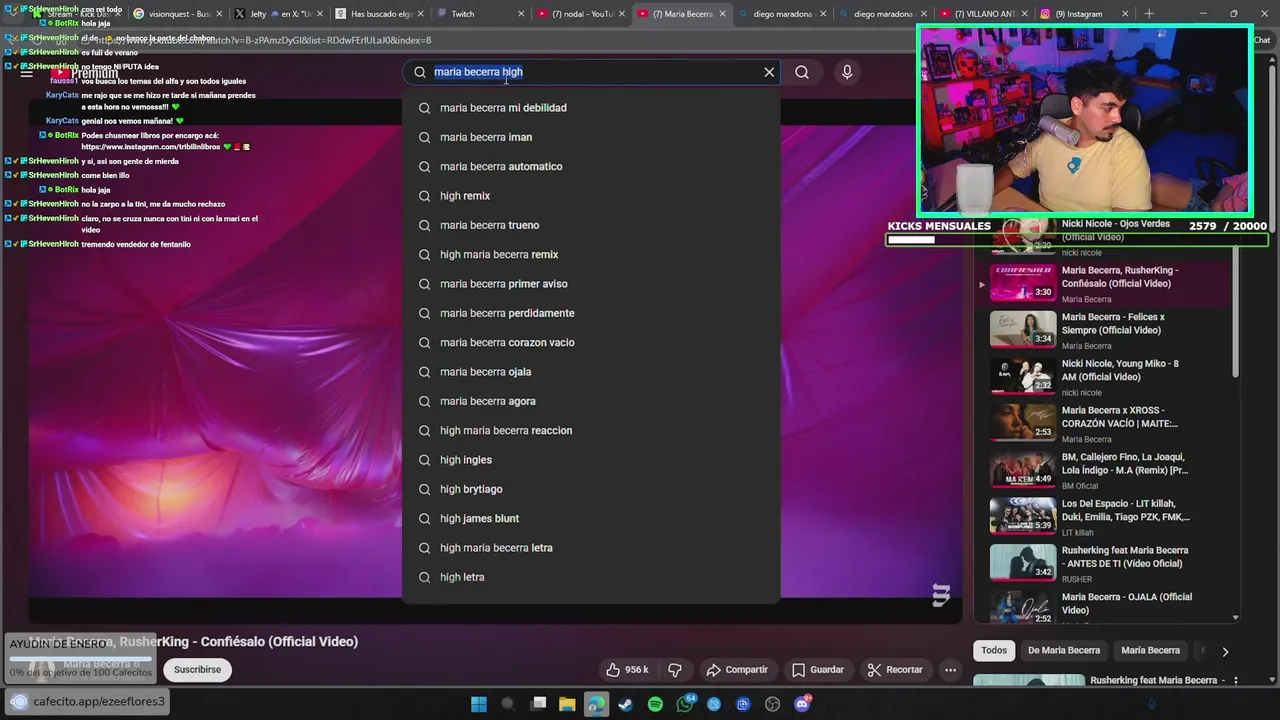Screen dimensions: 1280x720
Task: Open Instagram link in BotRix chat message
Action: 151,147
